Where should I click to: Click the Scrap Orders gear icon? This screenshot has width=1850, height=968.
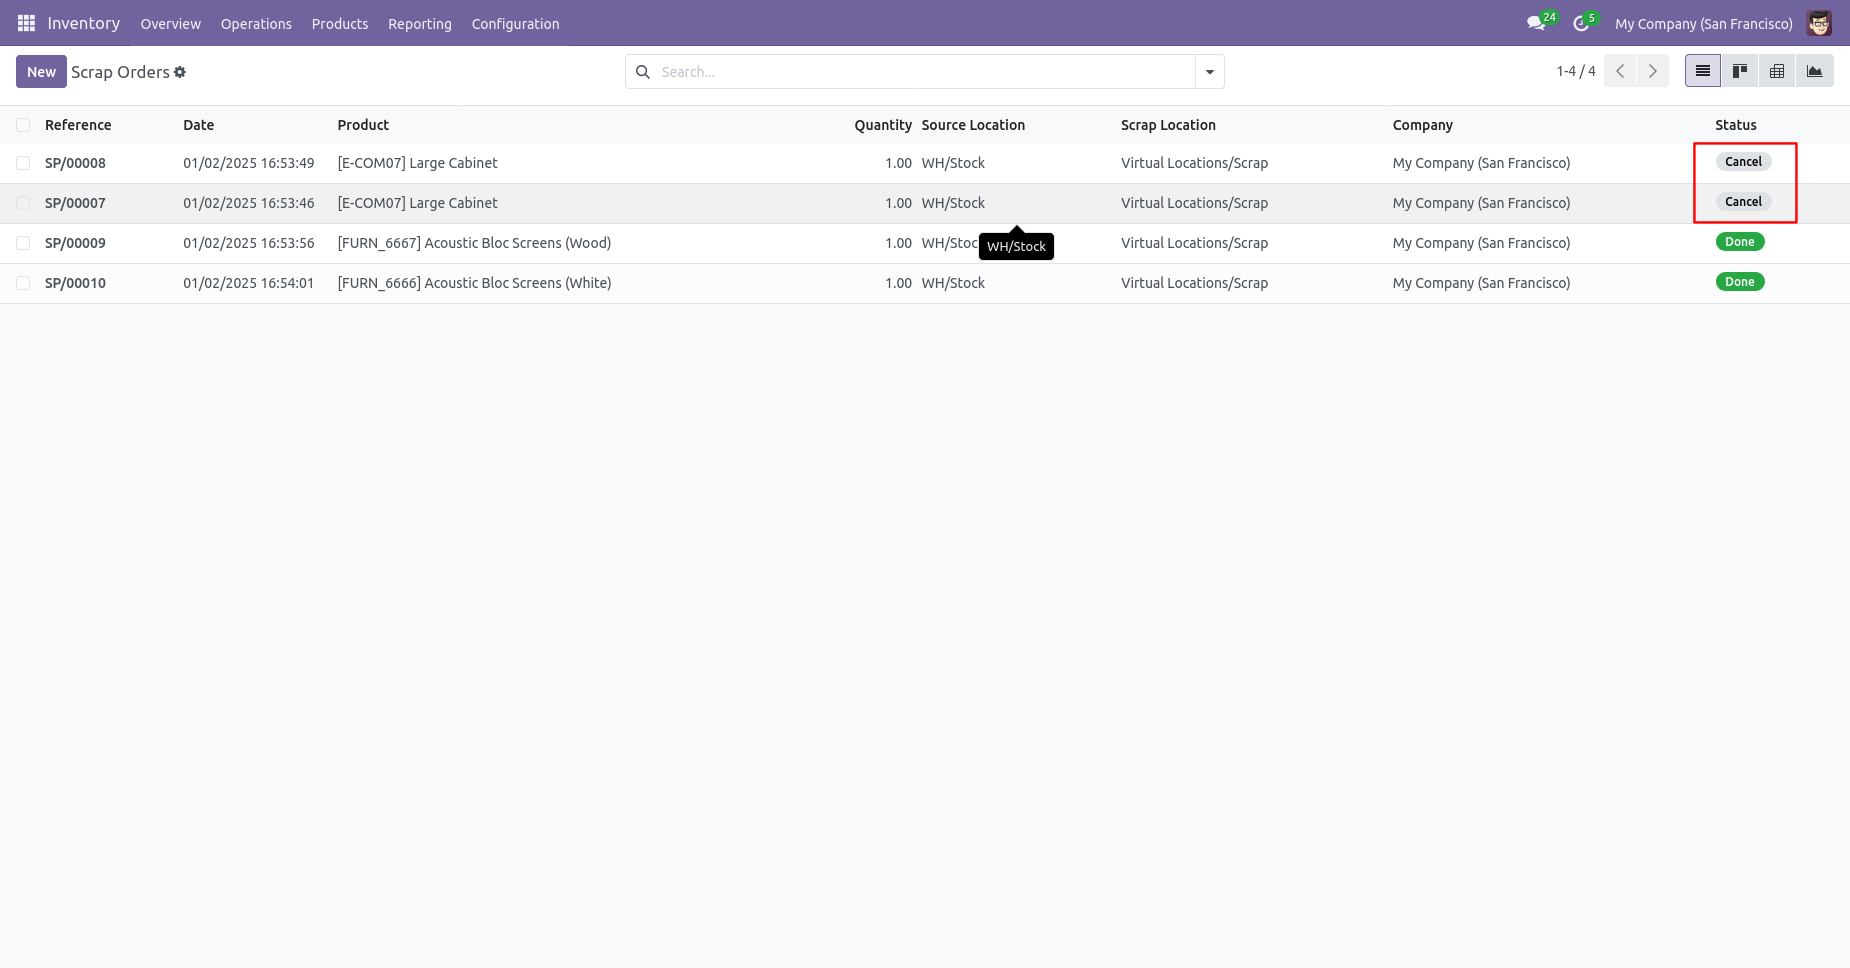(180, 72)
